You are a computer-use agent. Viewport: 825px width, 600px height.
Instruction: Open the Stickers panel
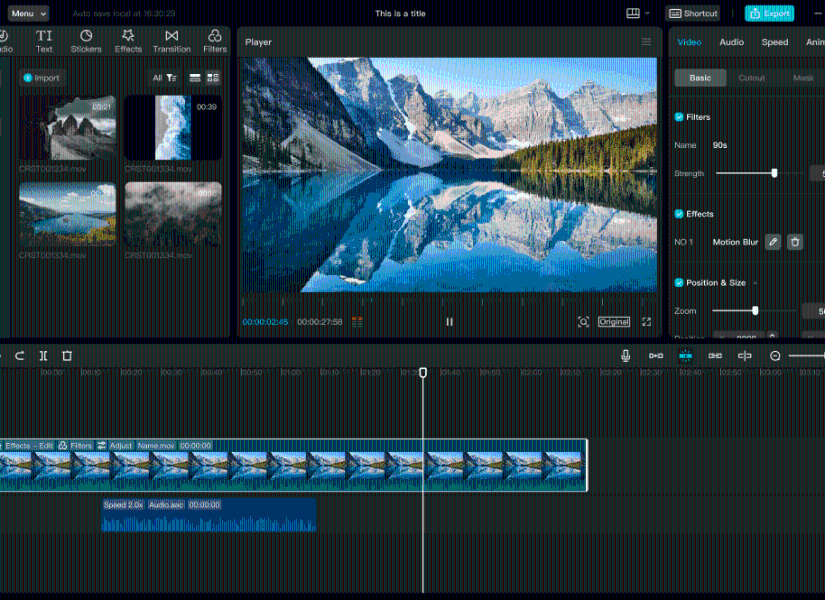86,41
